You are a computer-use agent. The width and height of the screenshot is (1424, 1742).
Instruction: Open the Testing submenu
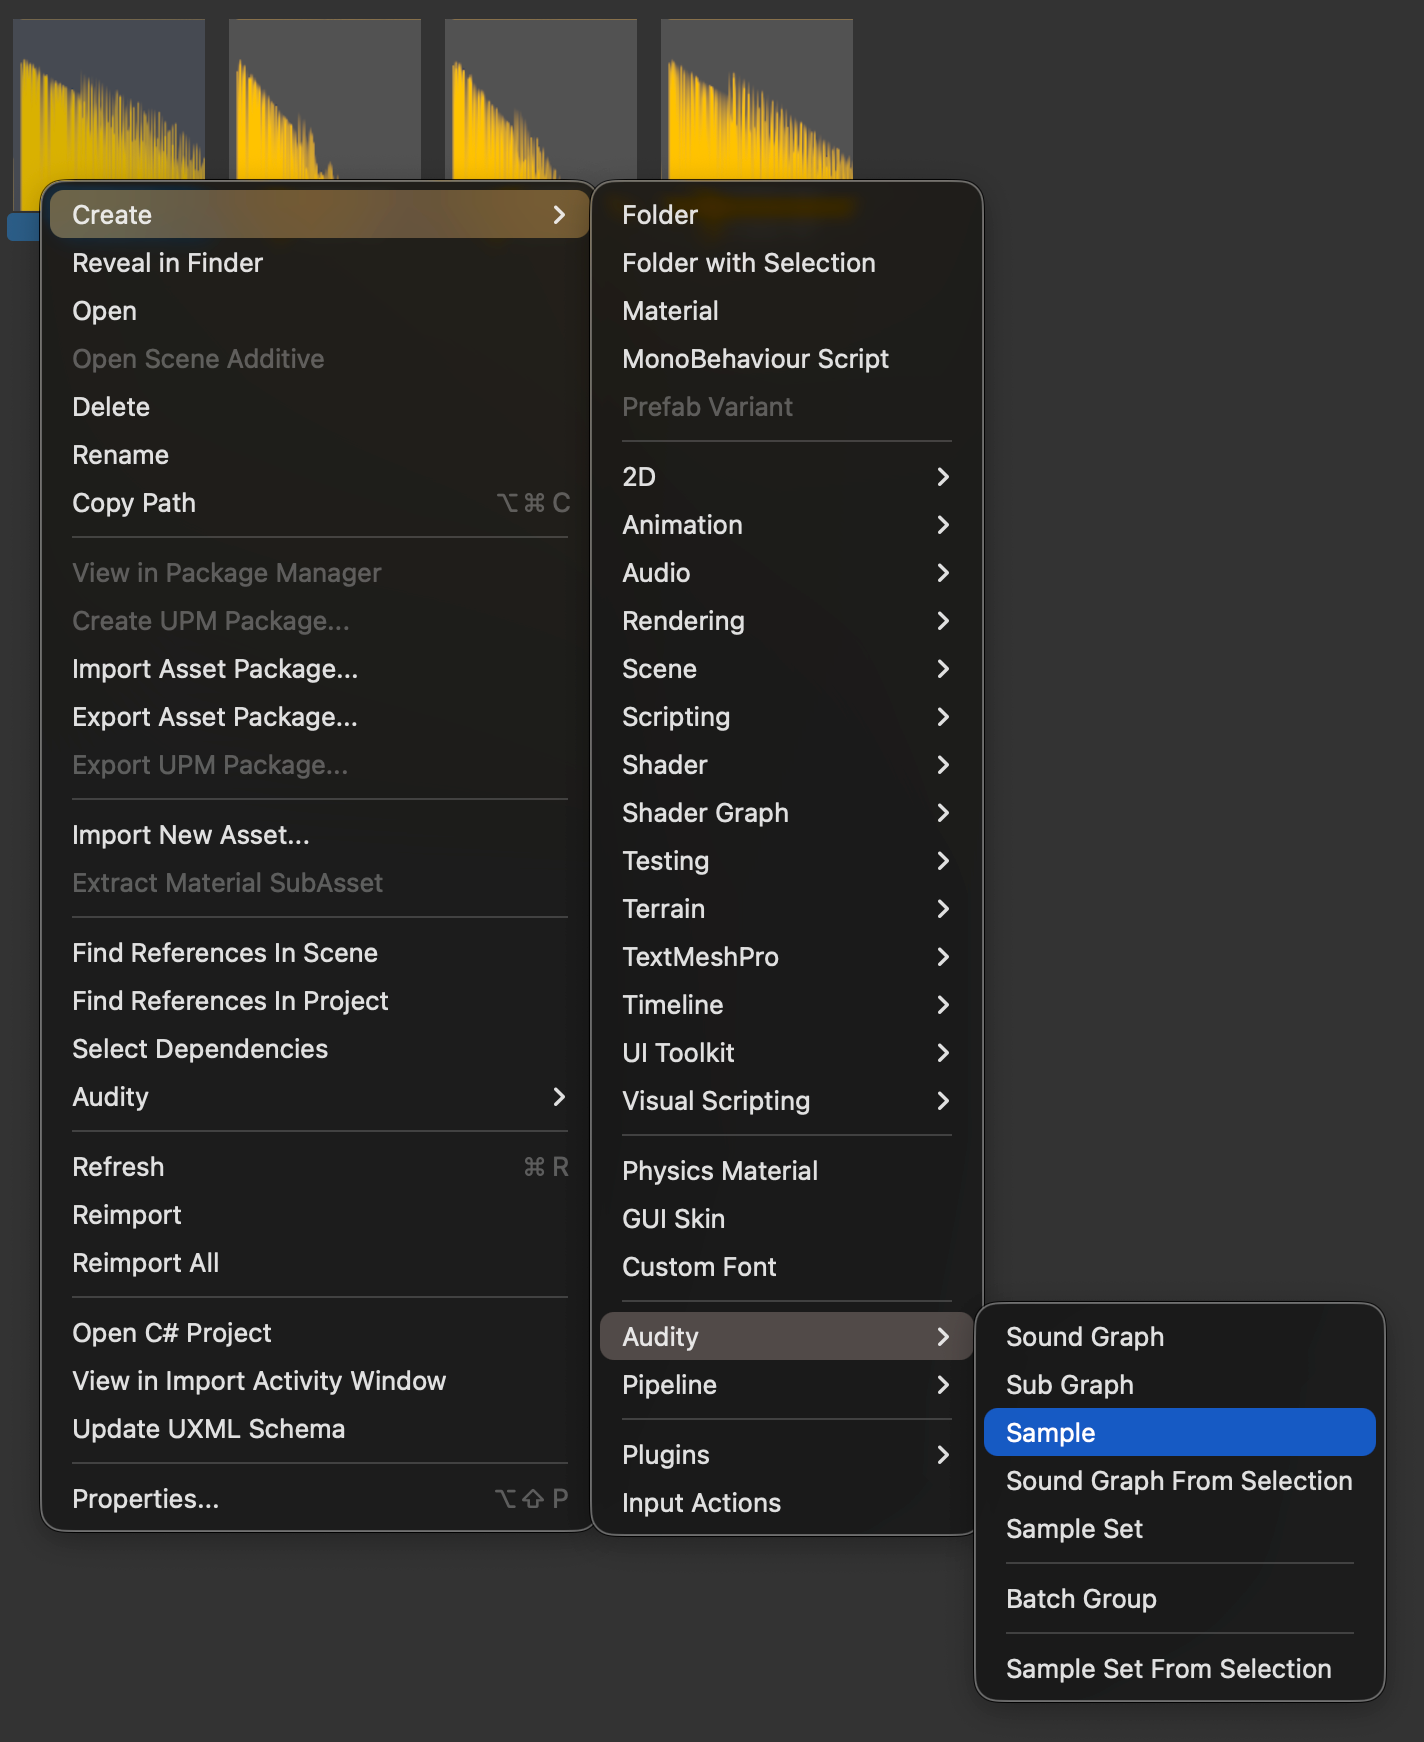[x=786, y=860]
